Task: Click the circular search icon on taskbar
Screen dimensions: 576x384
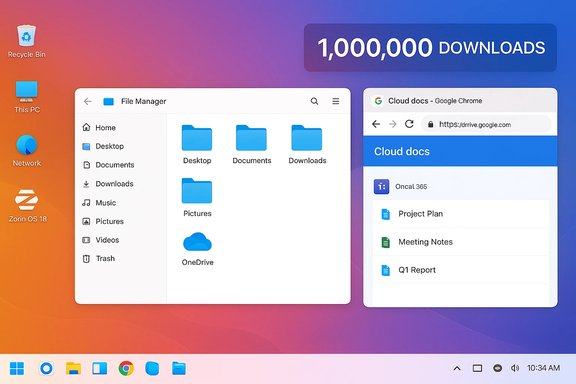Action: [x=46, y=368]
